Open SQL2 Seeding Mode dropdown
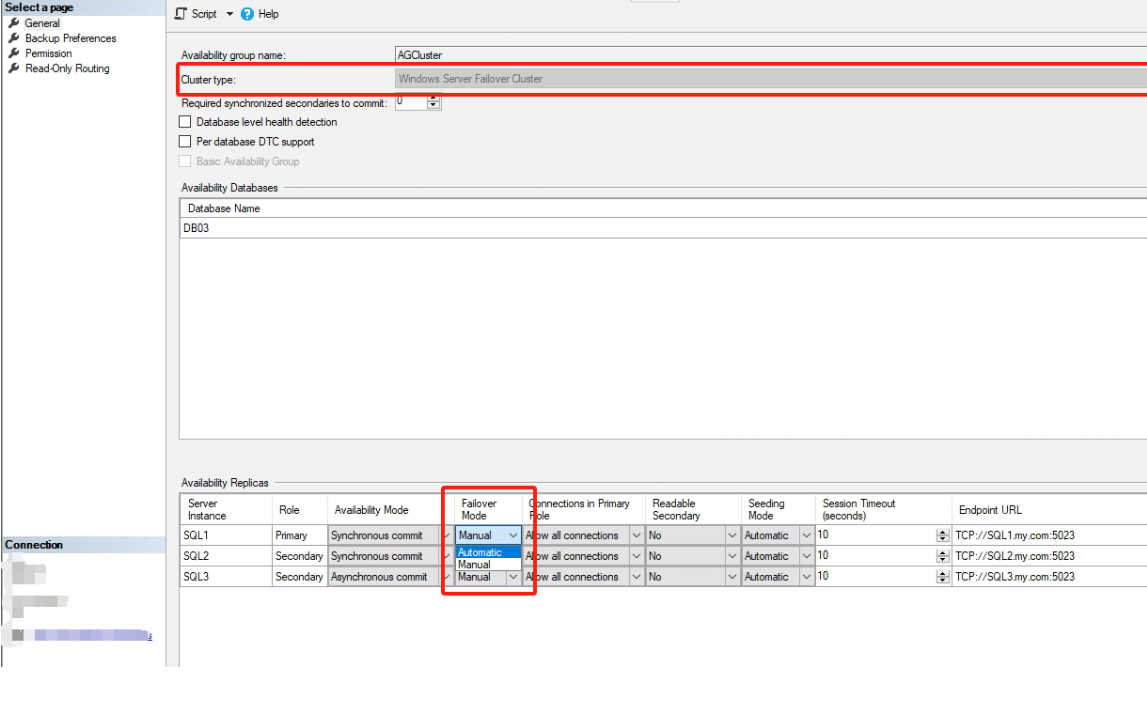The image size is (1147, 707). click(x=806, y=556)
